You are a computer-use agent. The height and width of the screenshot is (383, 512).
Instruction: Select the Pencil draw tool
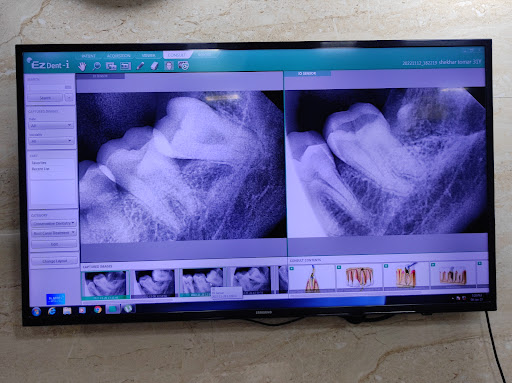[x=140, y=66]
